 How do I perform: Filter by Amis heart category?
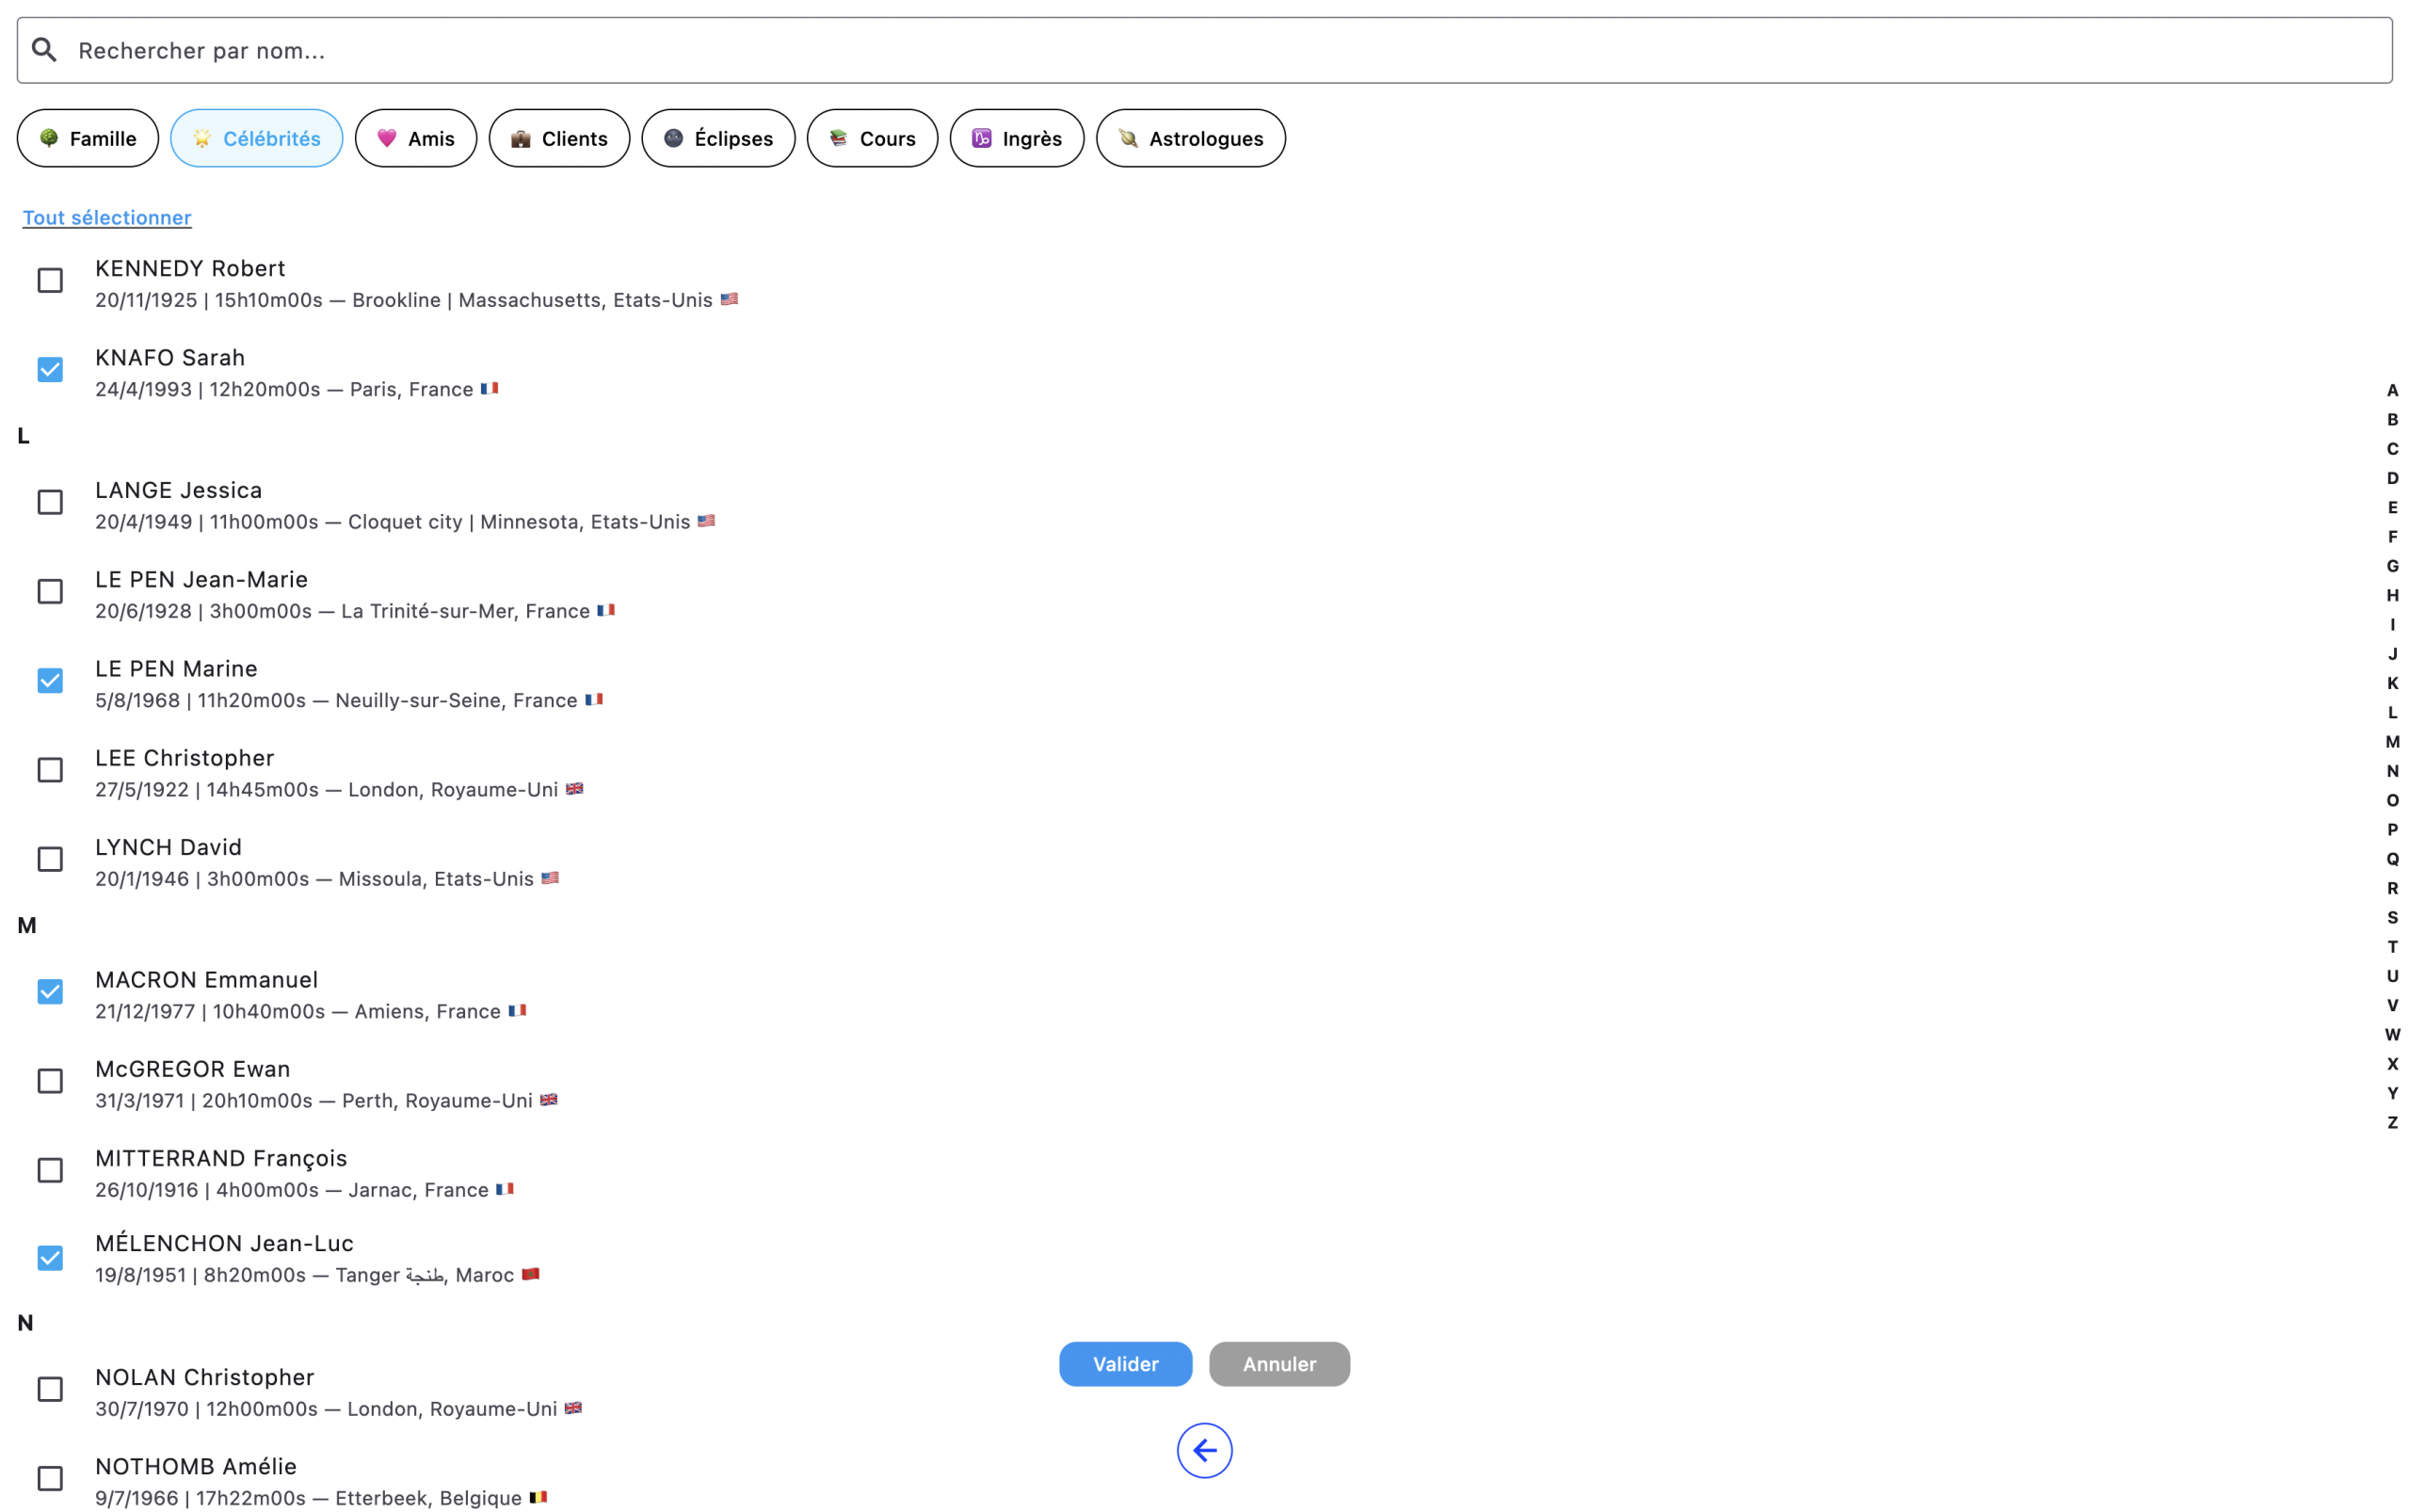(416, 138)
